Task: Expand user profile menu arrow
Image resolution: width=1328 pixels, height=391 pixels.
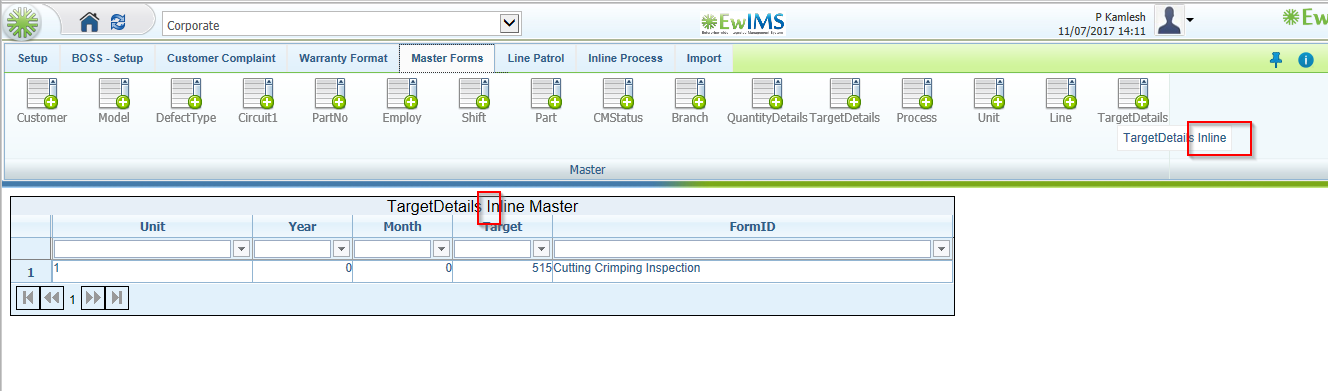Action: [1190, 20]
